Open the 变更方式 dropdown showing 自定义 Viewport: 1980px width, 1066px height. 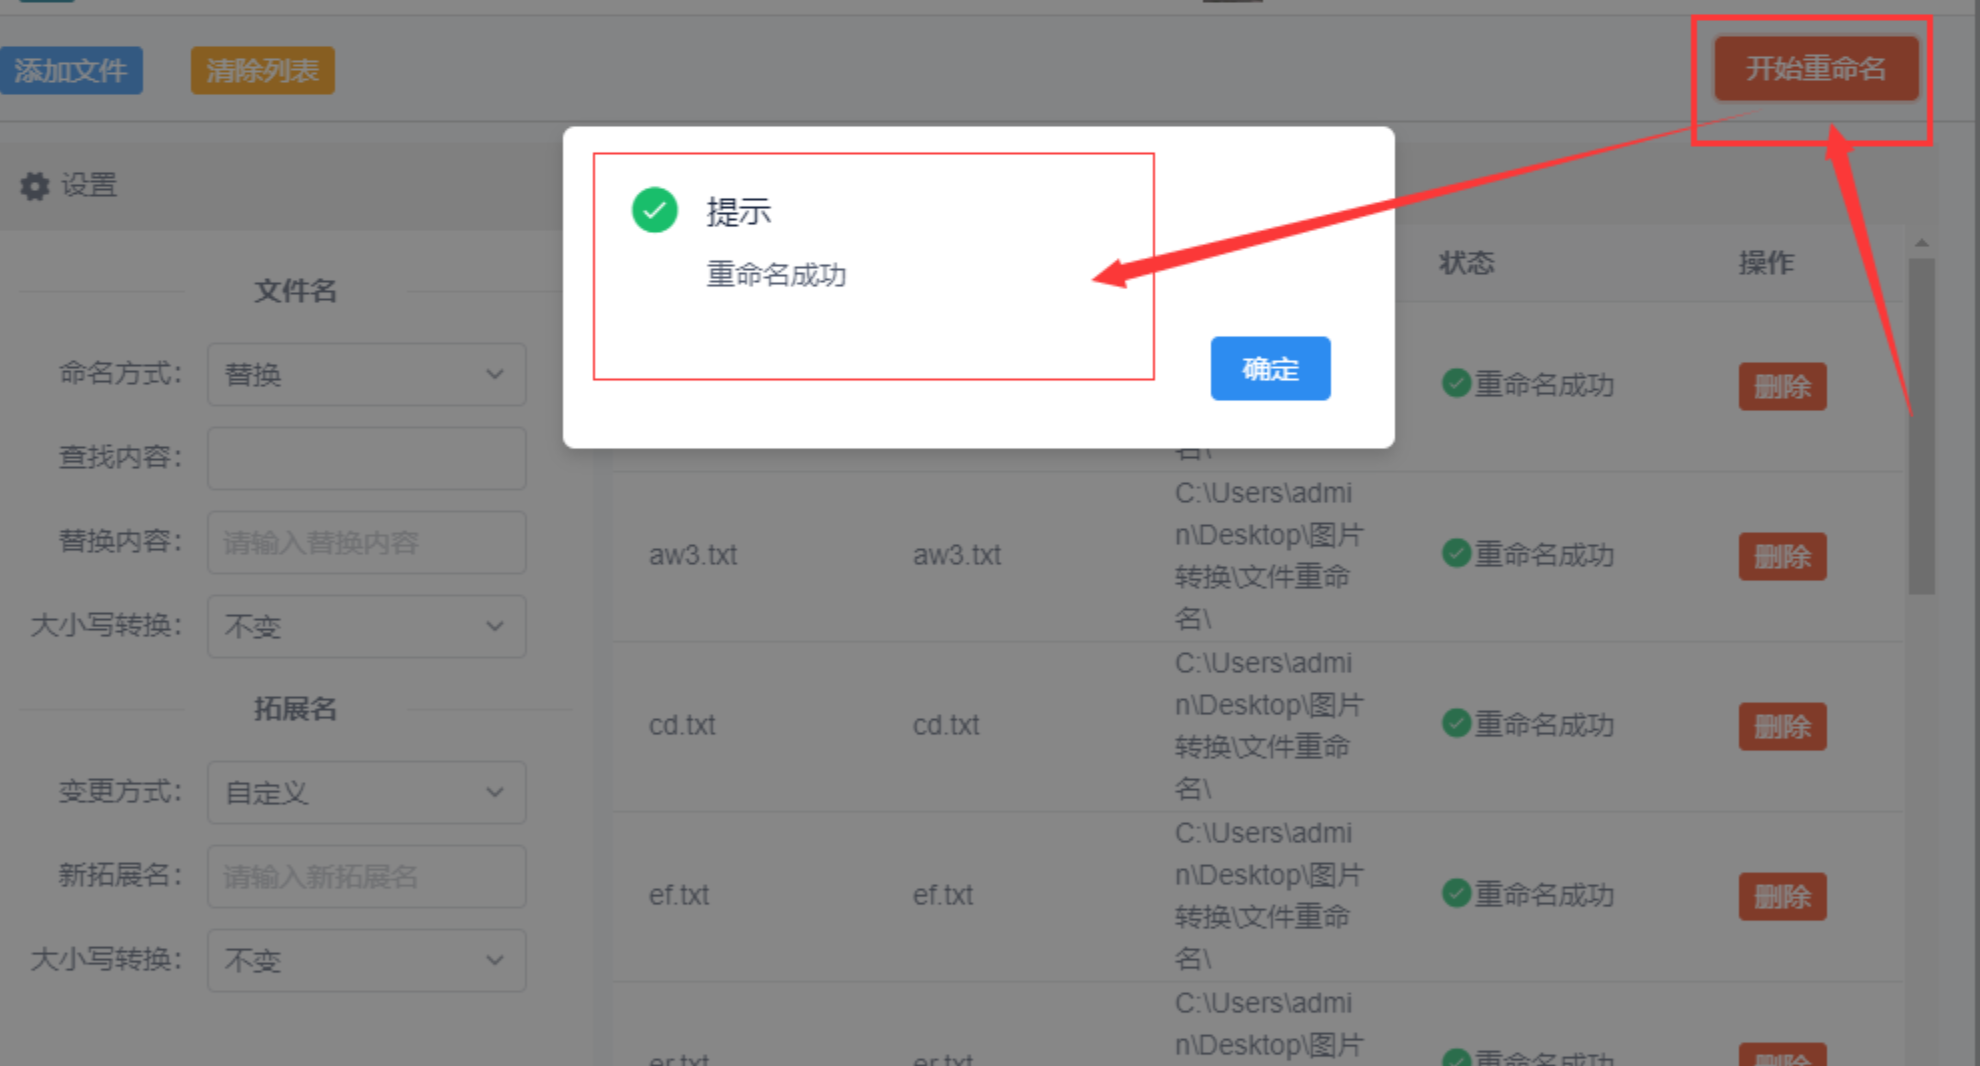click(x=366, y=792)
